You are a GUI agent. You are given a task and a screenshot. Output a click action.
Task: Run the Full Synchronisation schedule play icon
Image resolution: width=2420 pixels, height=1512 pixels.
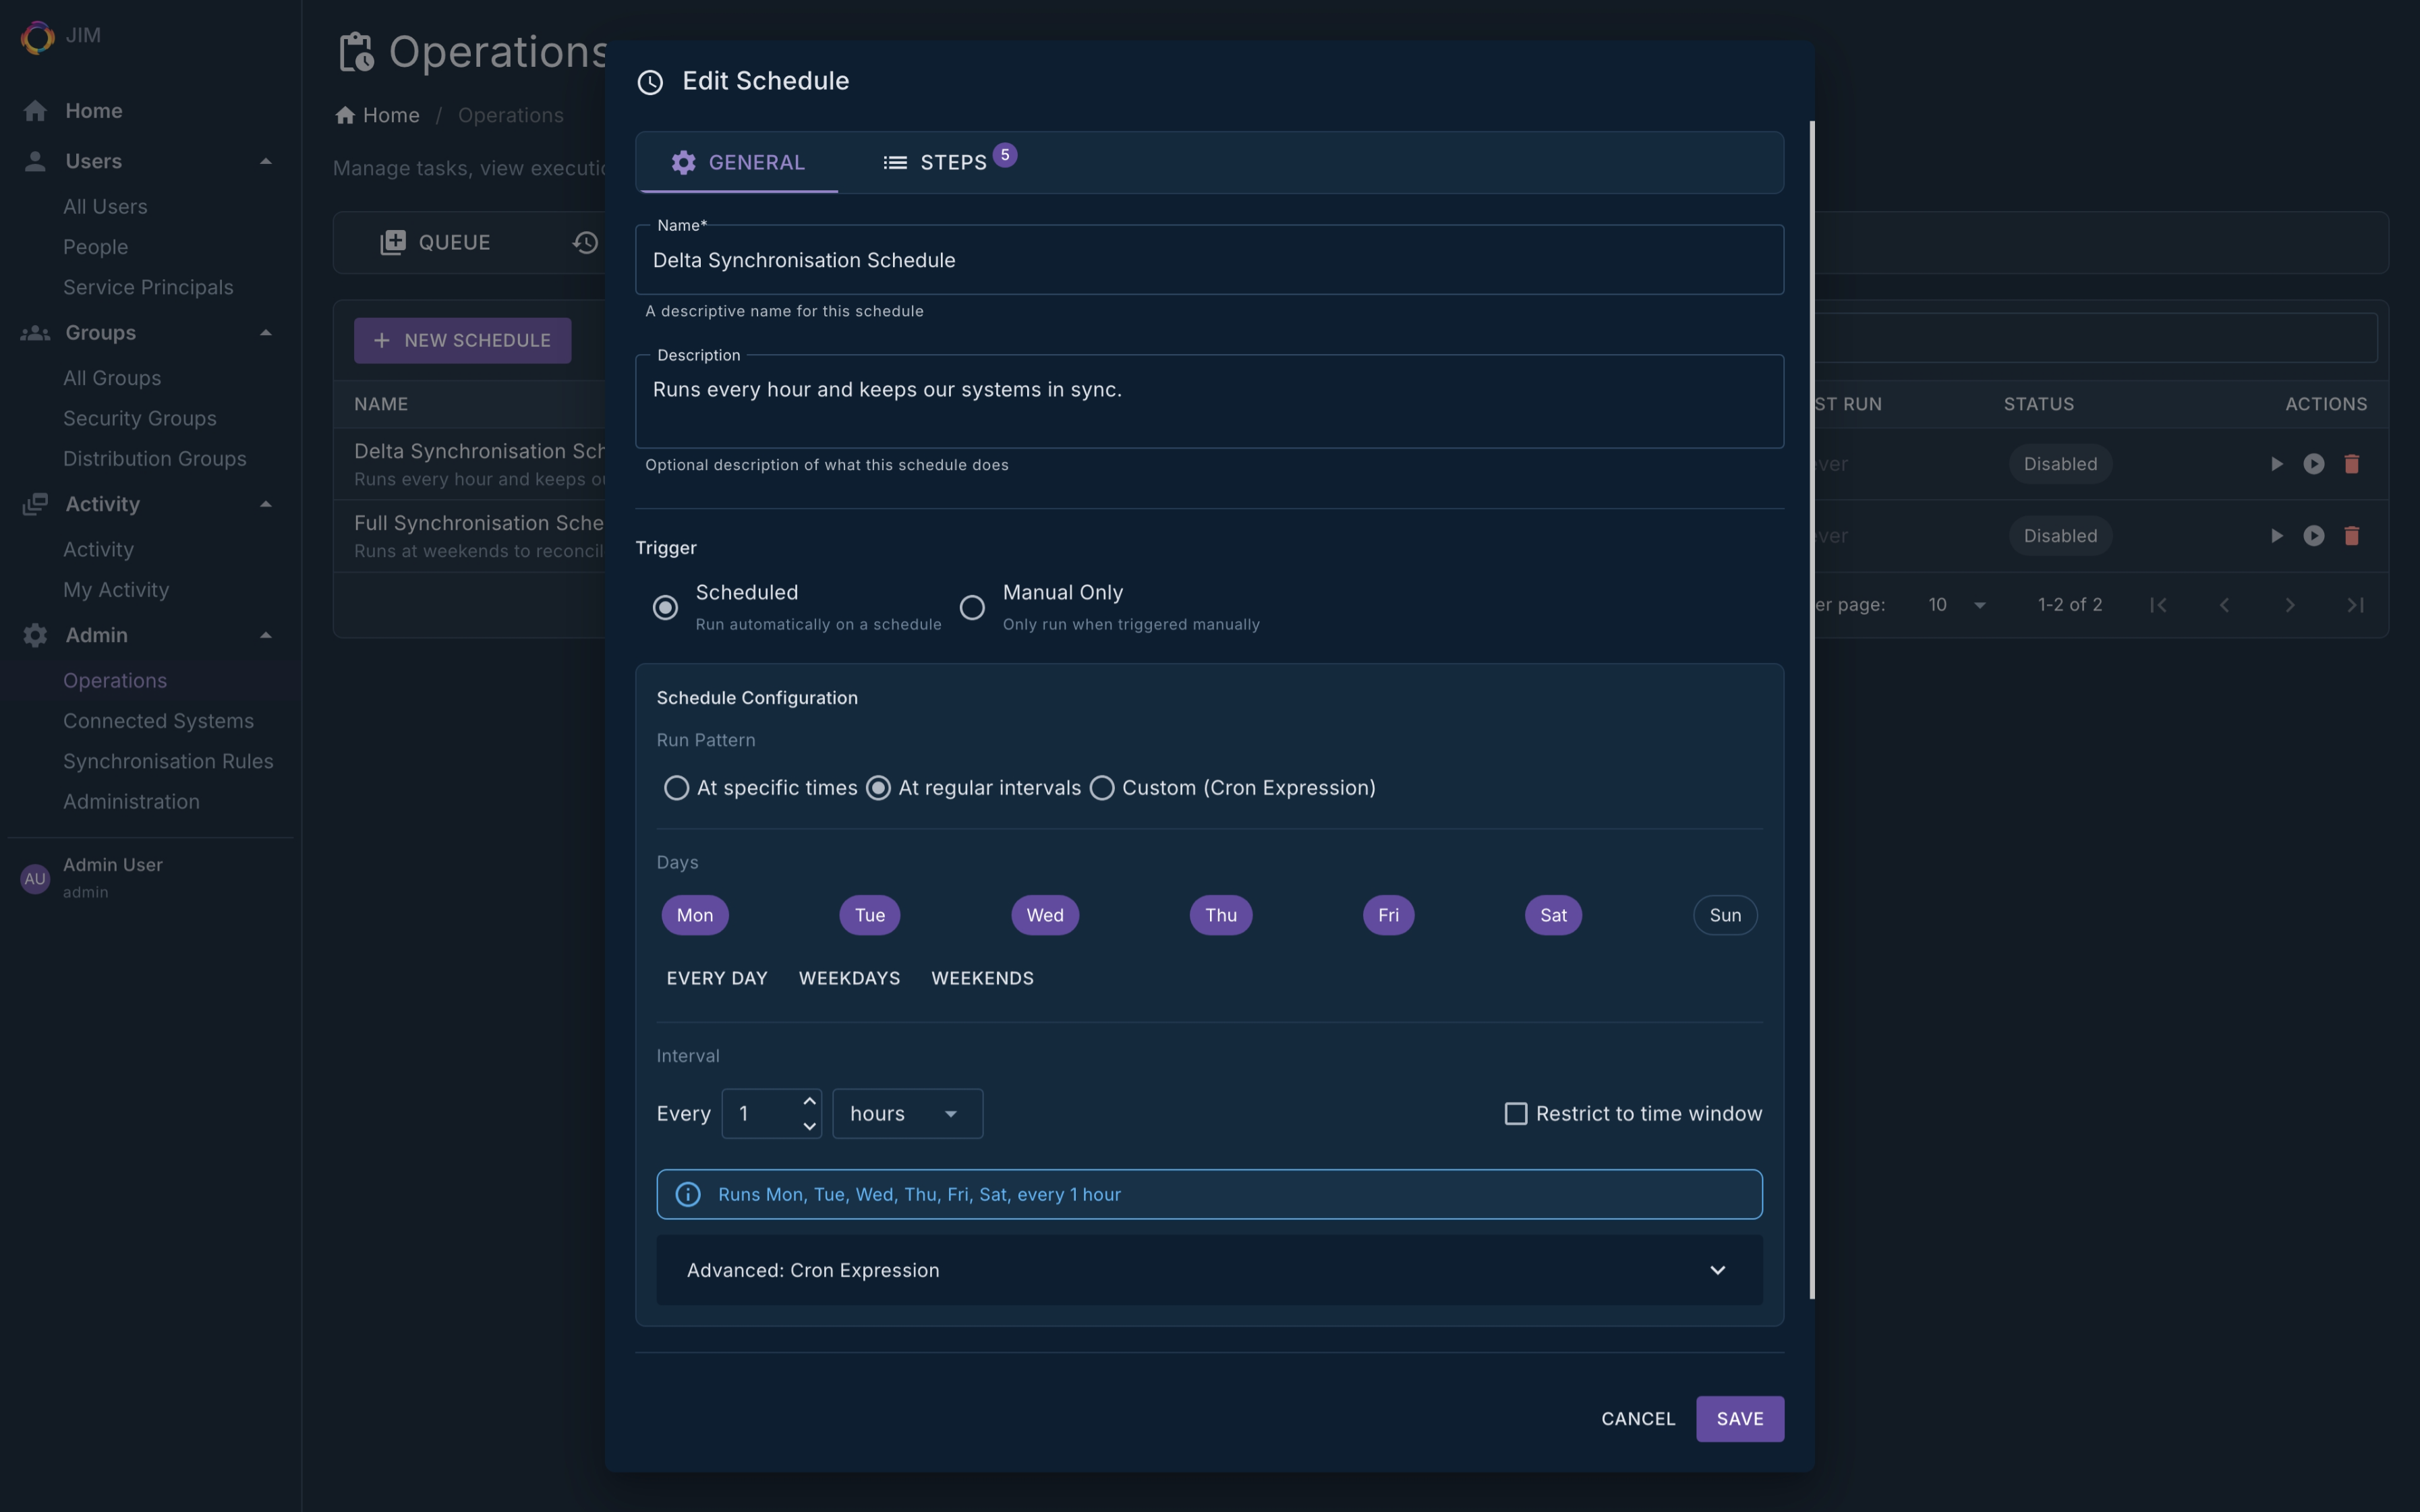tap(2276, 536)
